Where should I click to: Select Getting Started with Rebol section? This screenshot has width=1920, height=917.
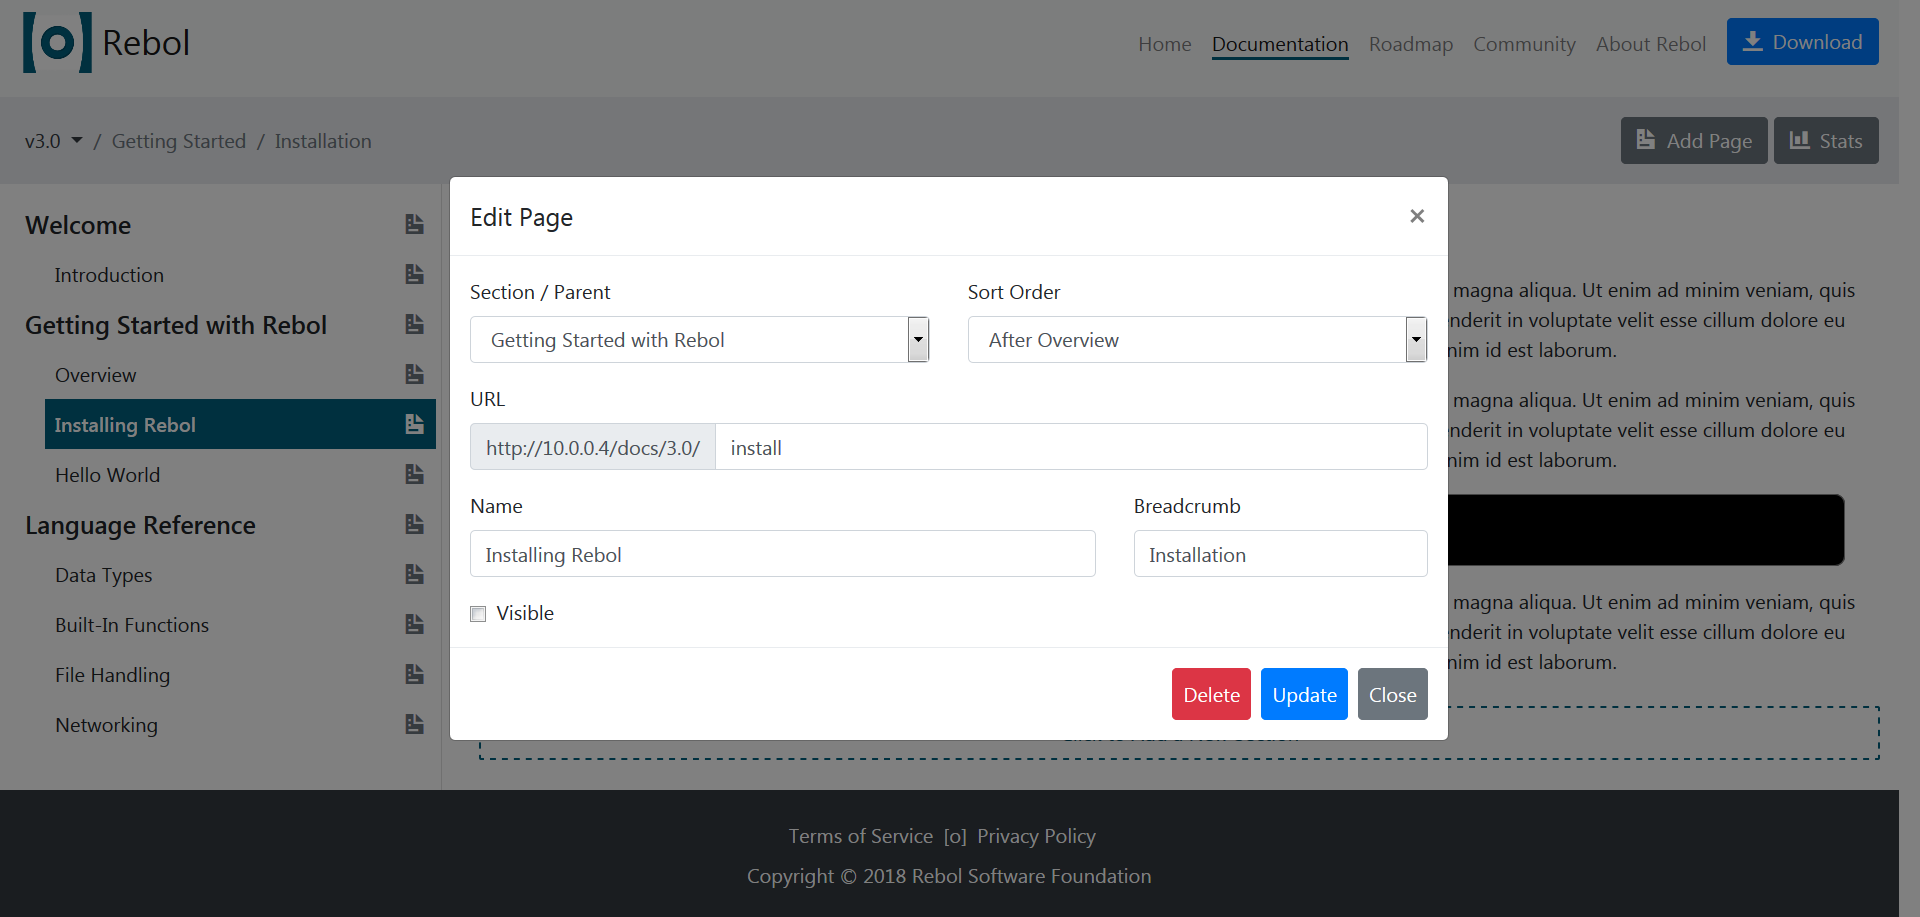point(176,325)
